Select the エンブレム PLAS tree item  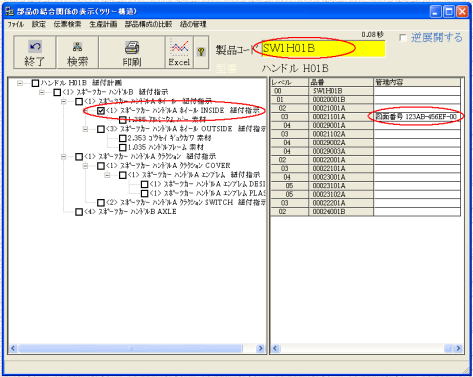coord(207,193)
